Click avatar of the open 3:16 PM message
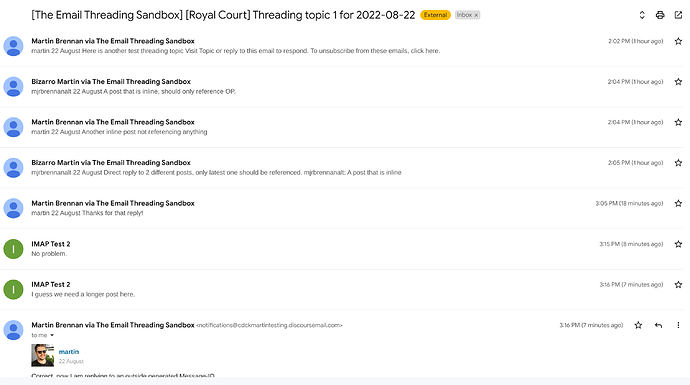 click(13, 330)
